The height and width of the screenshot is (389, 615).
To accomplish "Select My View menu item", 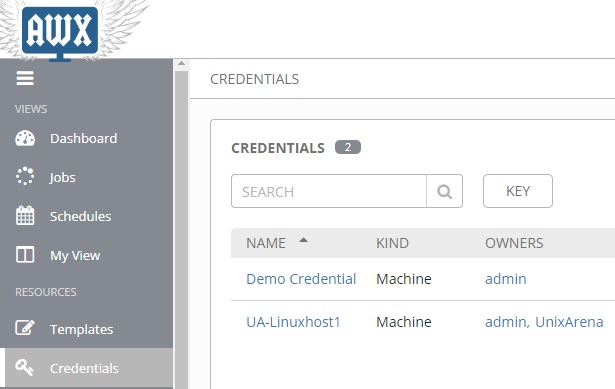I will pyautogui.click(x=75, y=256).
